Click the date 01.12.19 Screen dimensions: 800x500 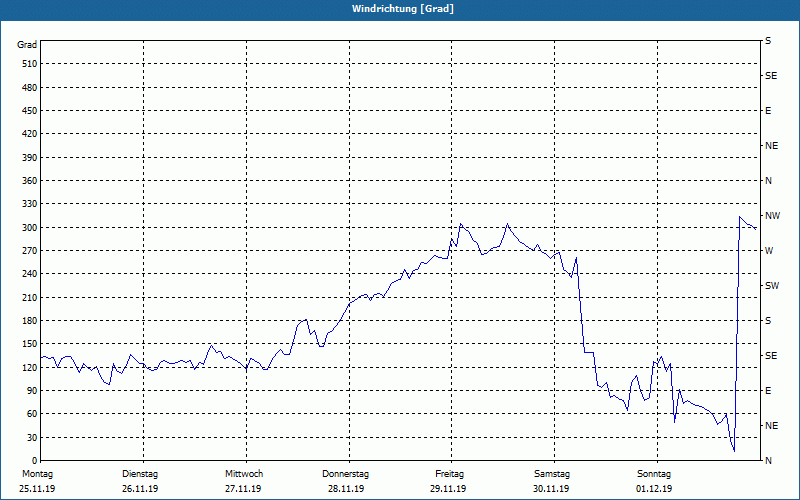(x=654, y=489)
